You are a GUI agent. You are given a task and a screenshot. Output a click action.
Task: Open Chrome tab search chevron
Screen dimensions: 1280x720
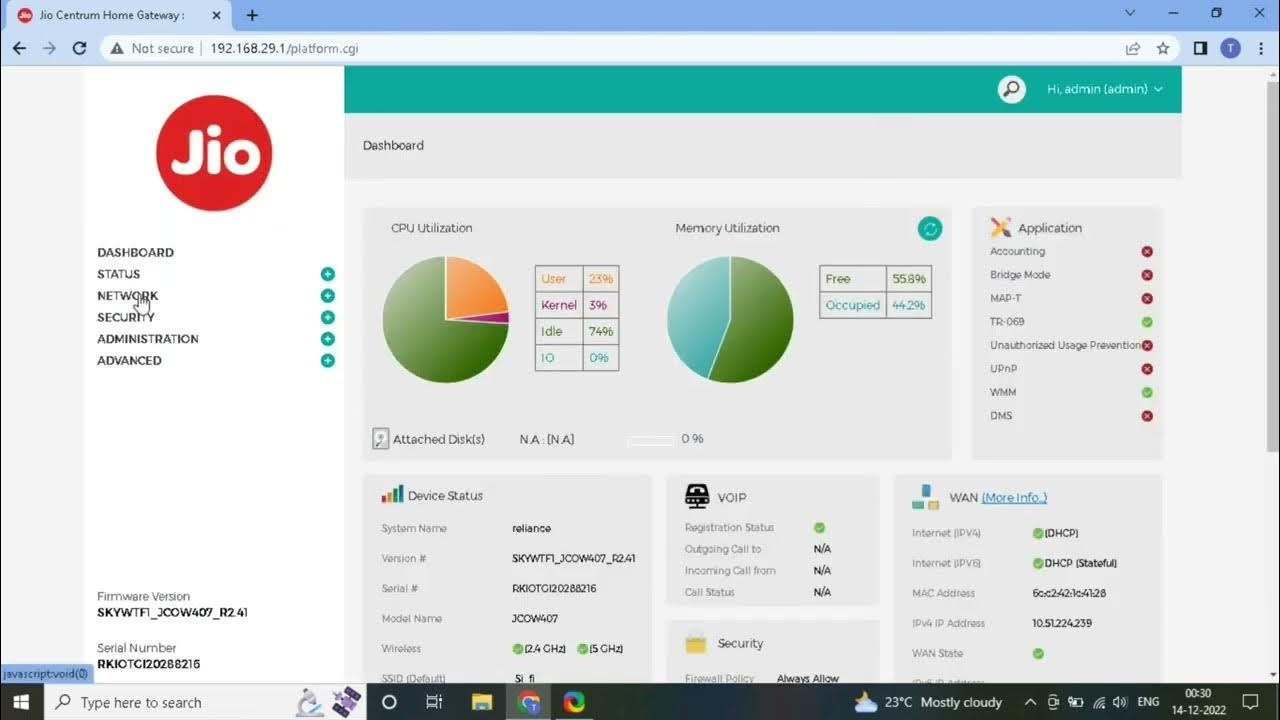click(1130, 14)
